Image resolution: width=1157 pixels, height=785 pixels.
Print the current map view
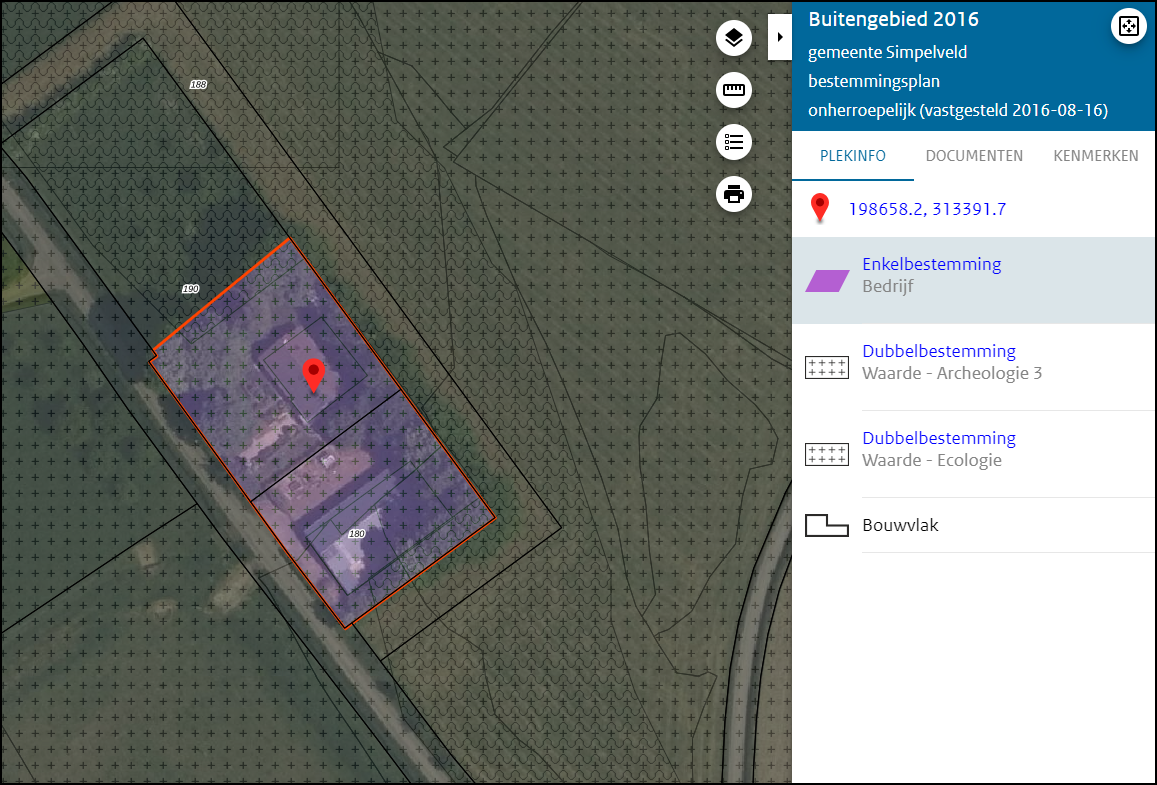pos(734,194)
